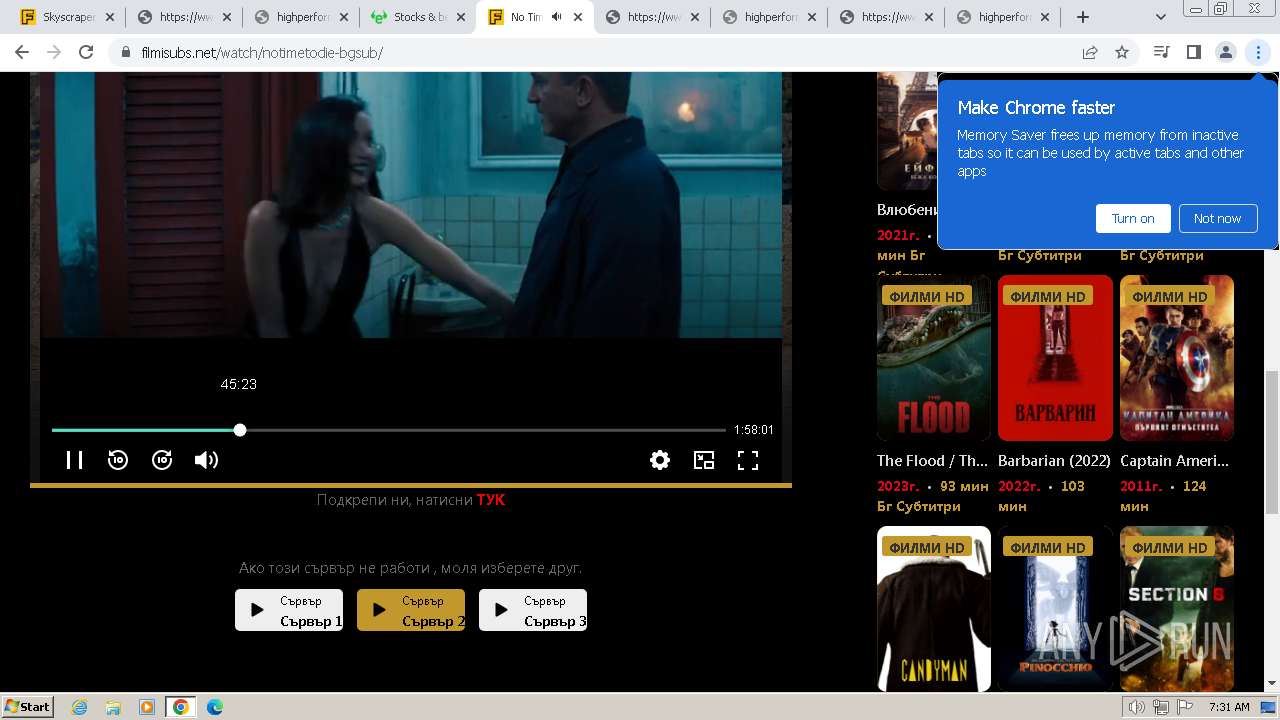Open File Explorer from taskbar
The image size is (1280, 720).
pos(113,707)
